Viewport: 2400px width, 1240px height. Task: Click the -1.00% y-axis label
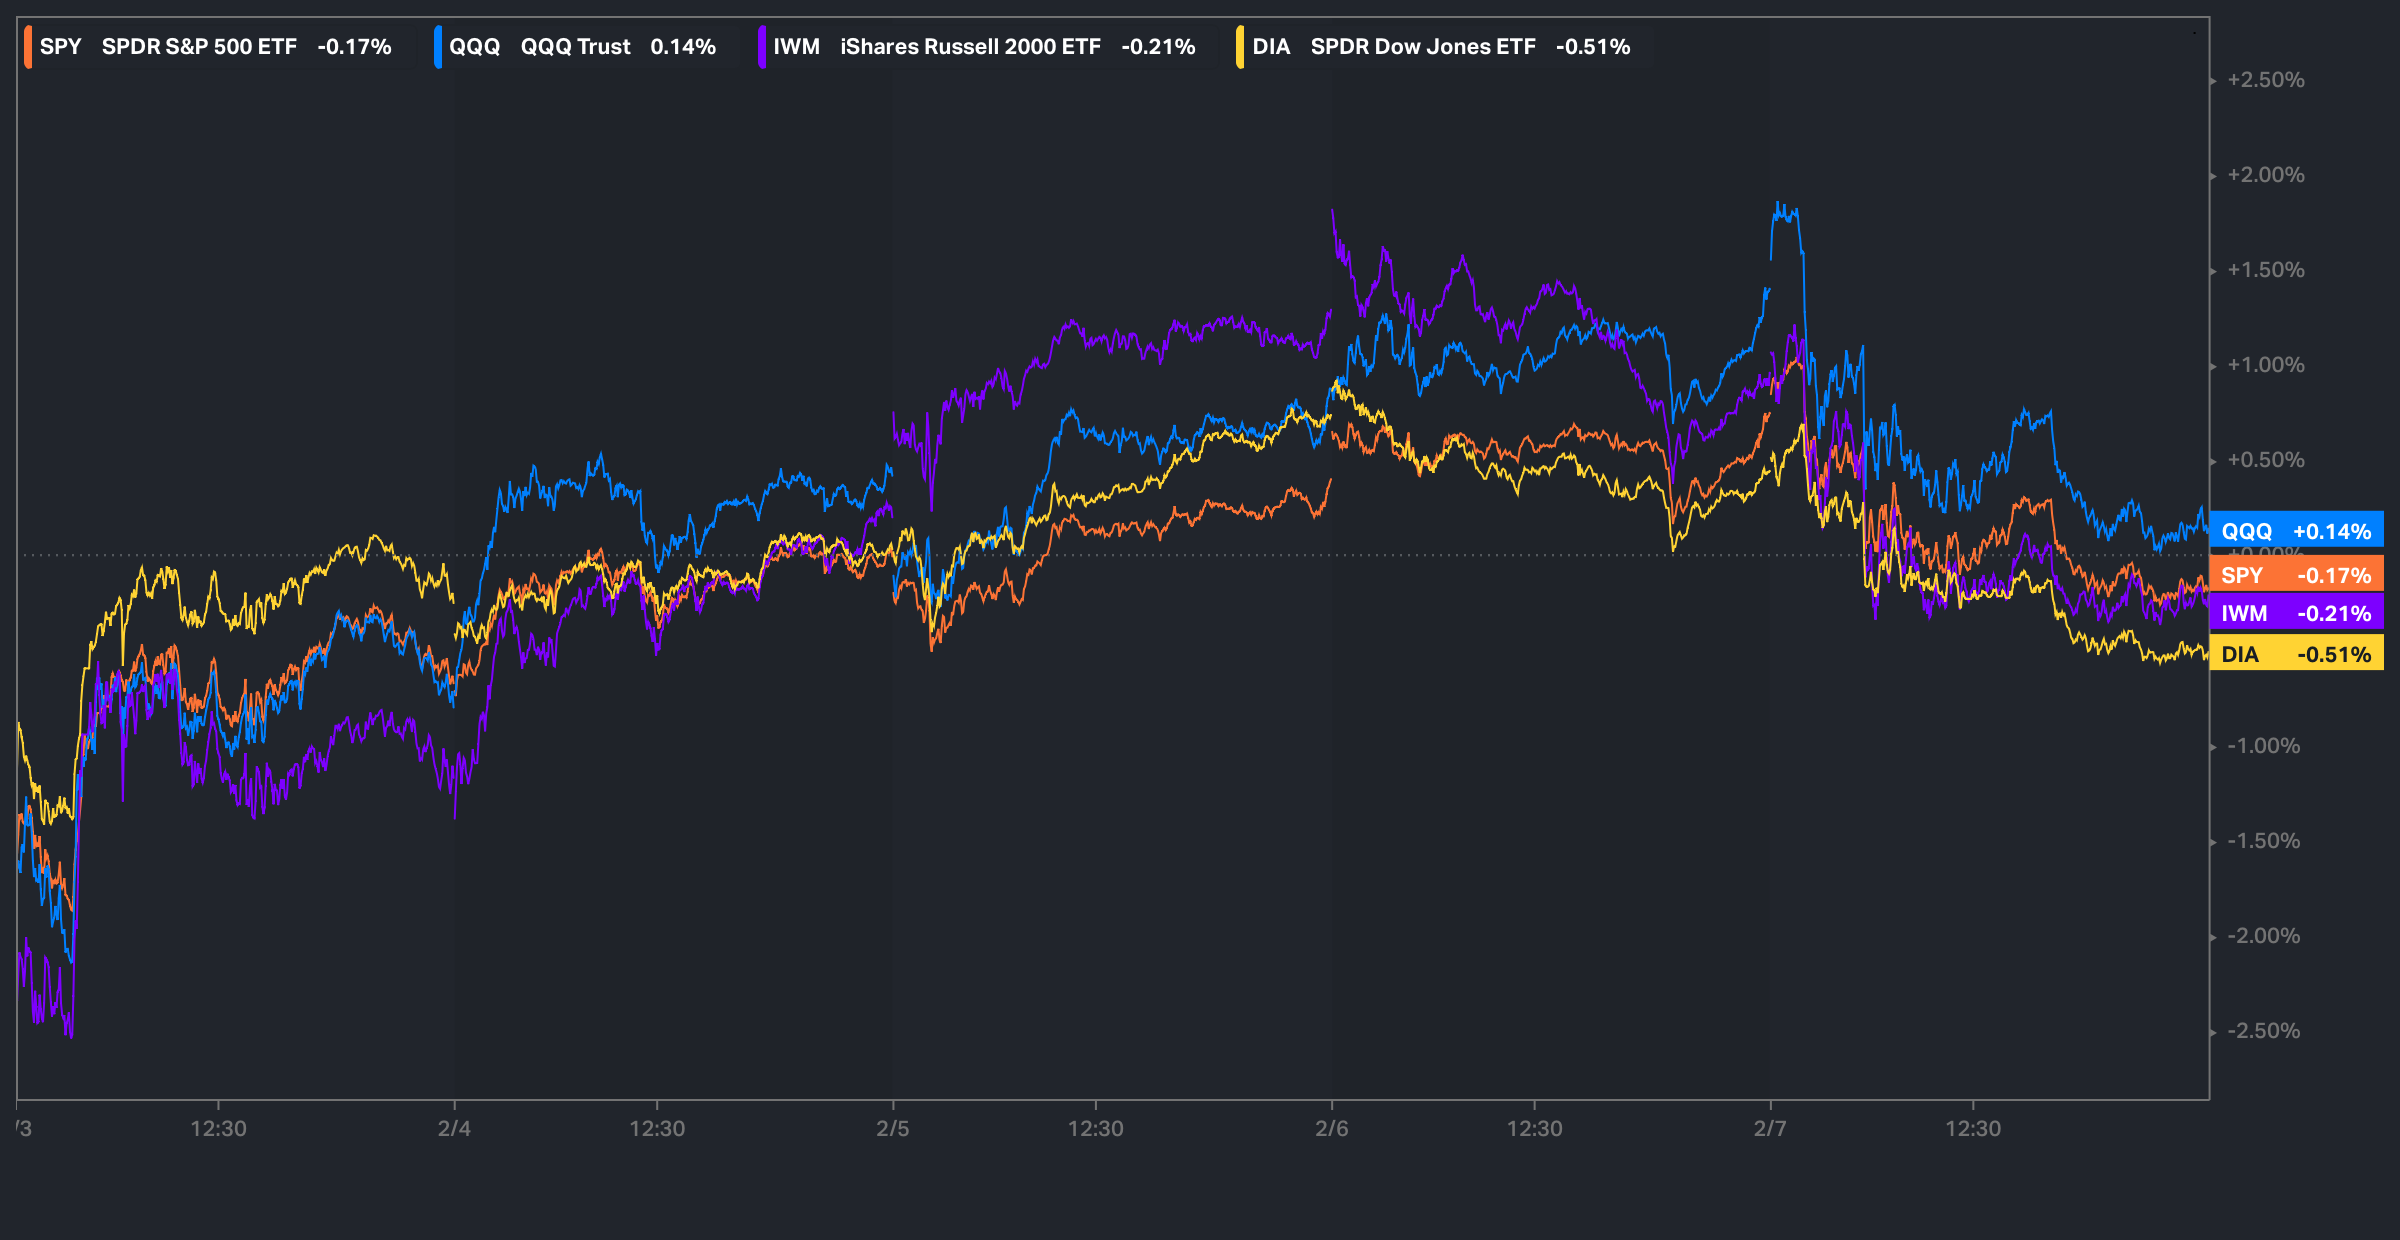click(x=2263, y=746)
